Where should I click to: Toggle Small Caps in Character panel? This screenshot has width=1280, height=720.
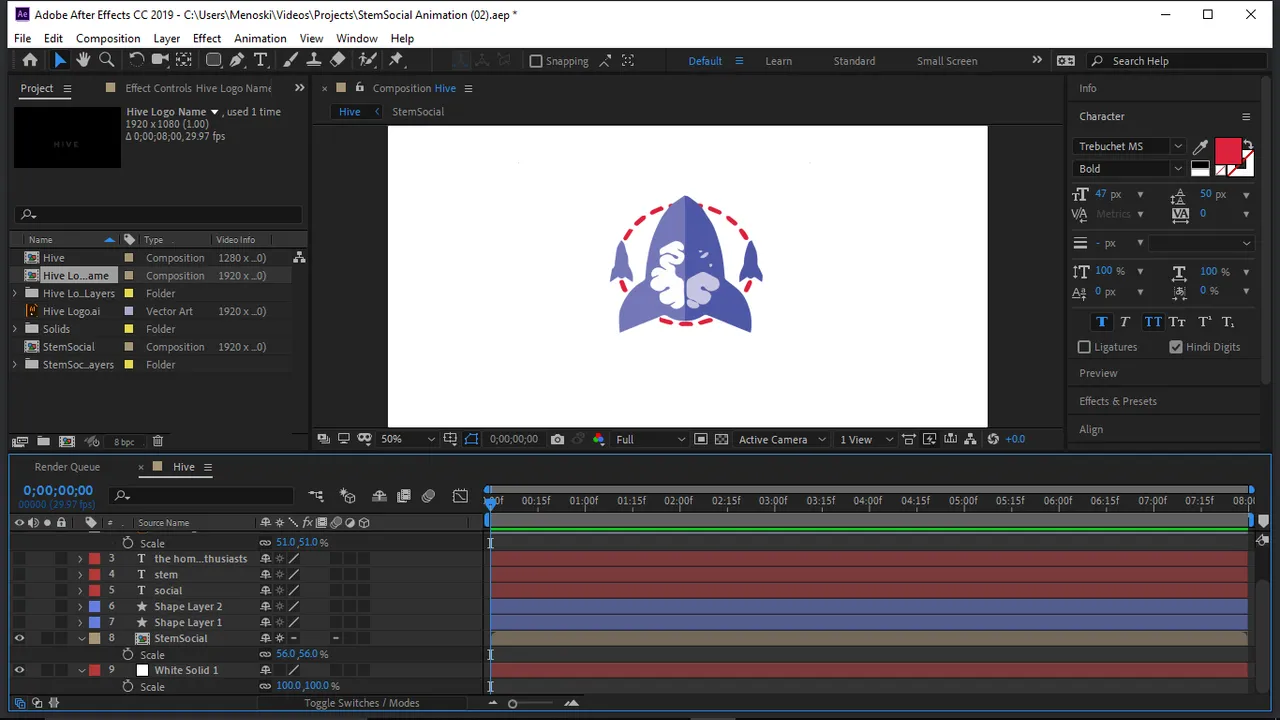(1177, 322)
